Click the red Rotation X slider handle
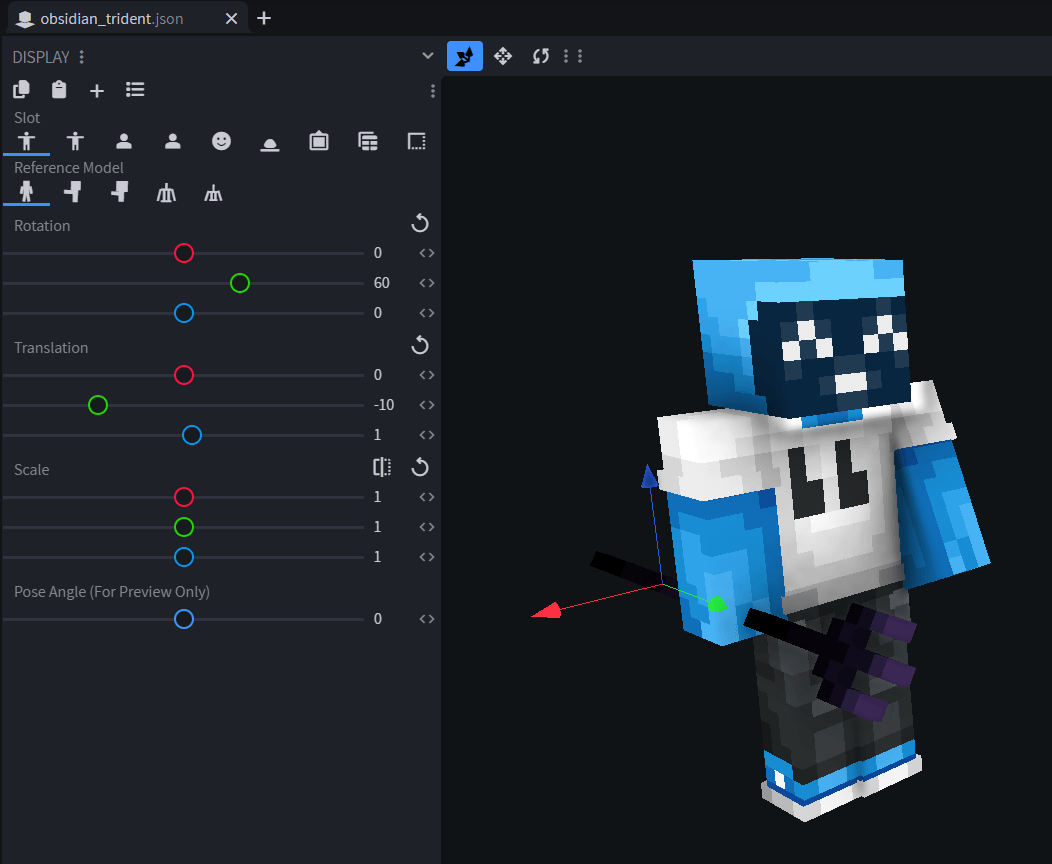Image resolution: width=1052 pixels, height=864 pixels. click(x=184, y=253)
